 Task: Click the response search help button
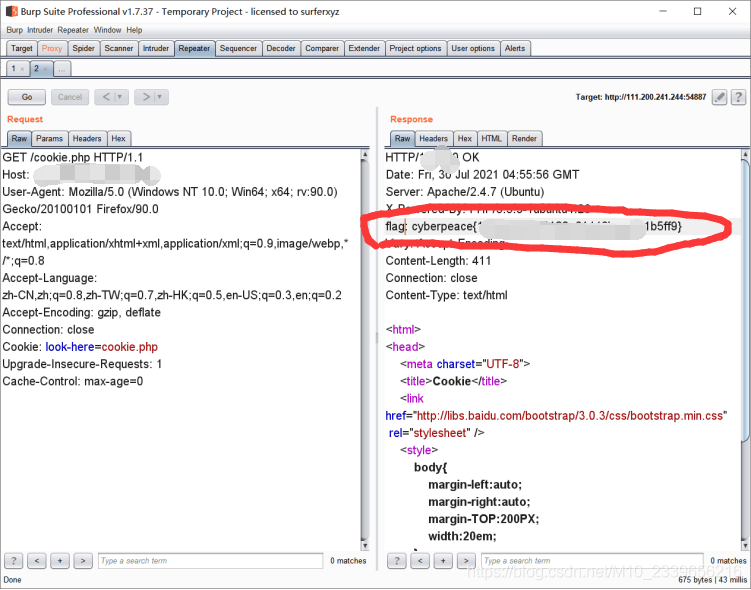[x=397, y=560]
